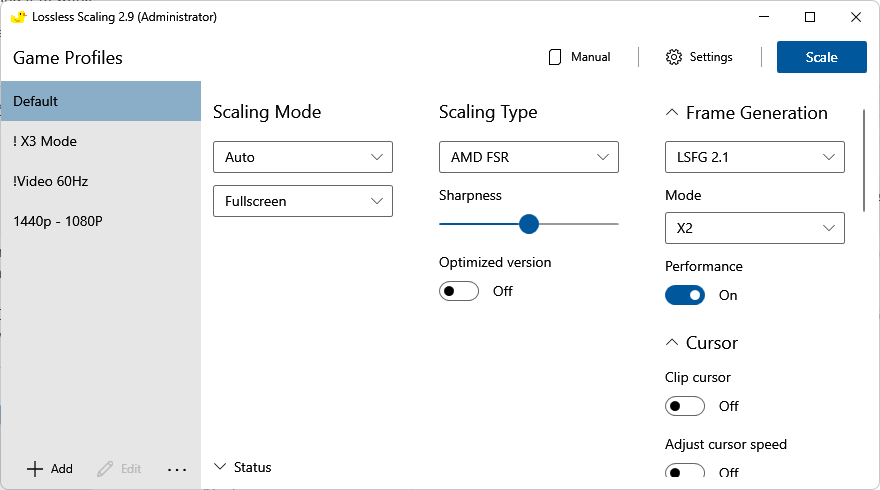This screenshot has width=880, height=490.
Task: Open the three-dots more options menu
Action: (177, 470)
